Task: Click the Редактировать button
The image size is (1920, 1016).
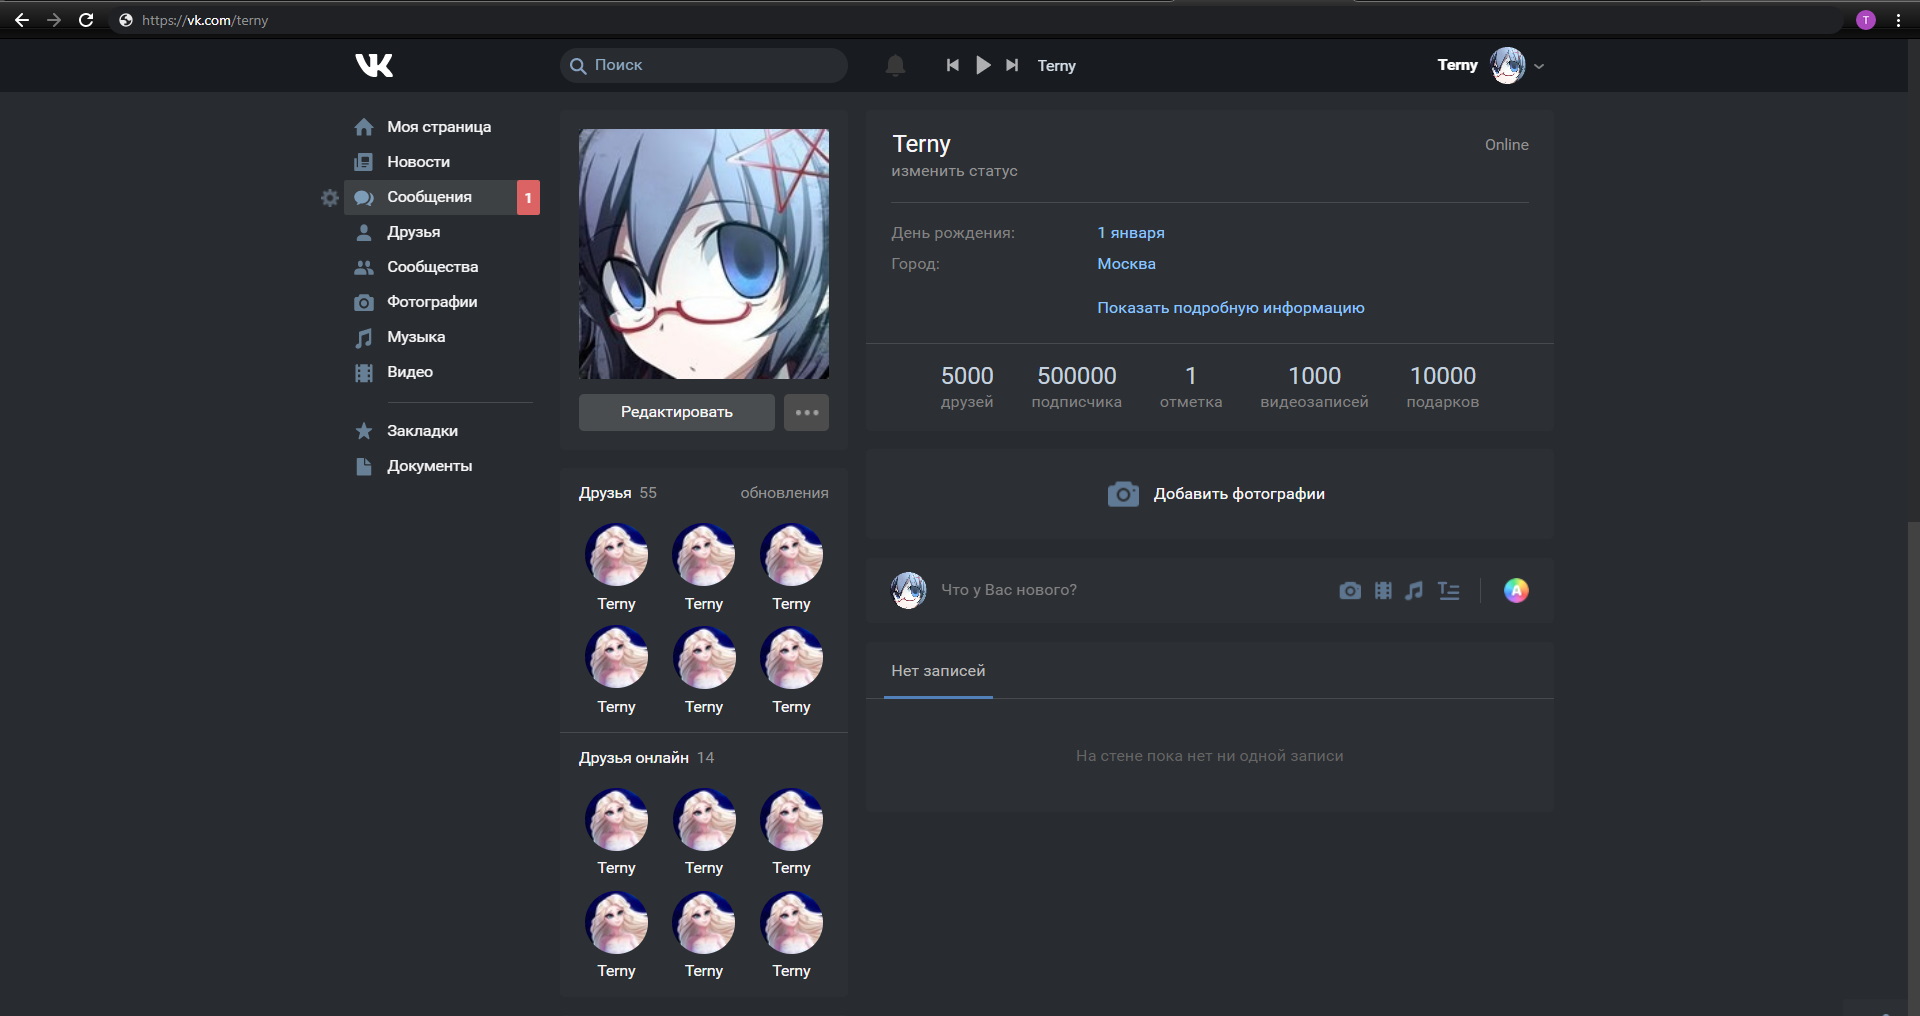Action: [x=677, y=412]
